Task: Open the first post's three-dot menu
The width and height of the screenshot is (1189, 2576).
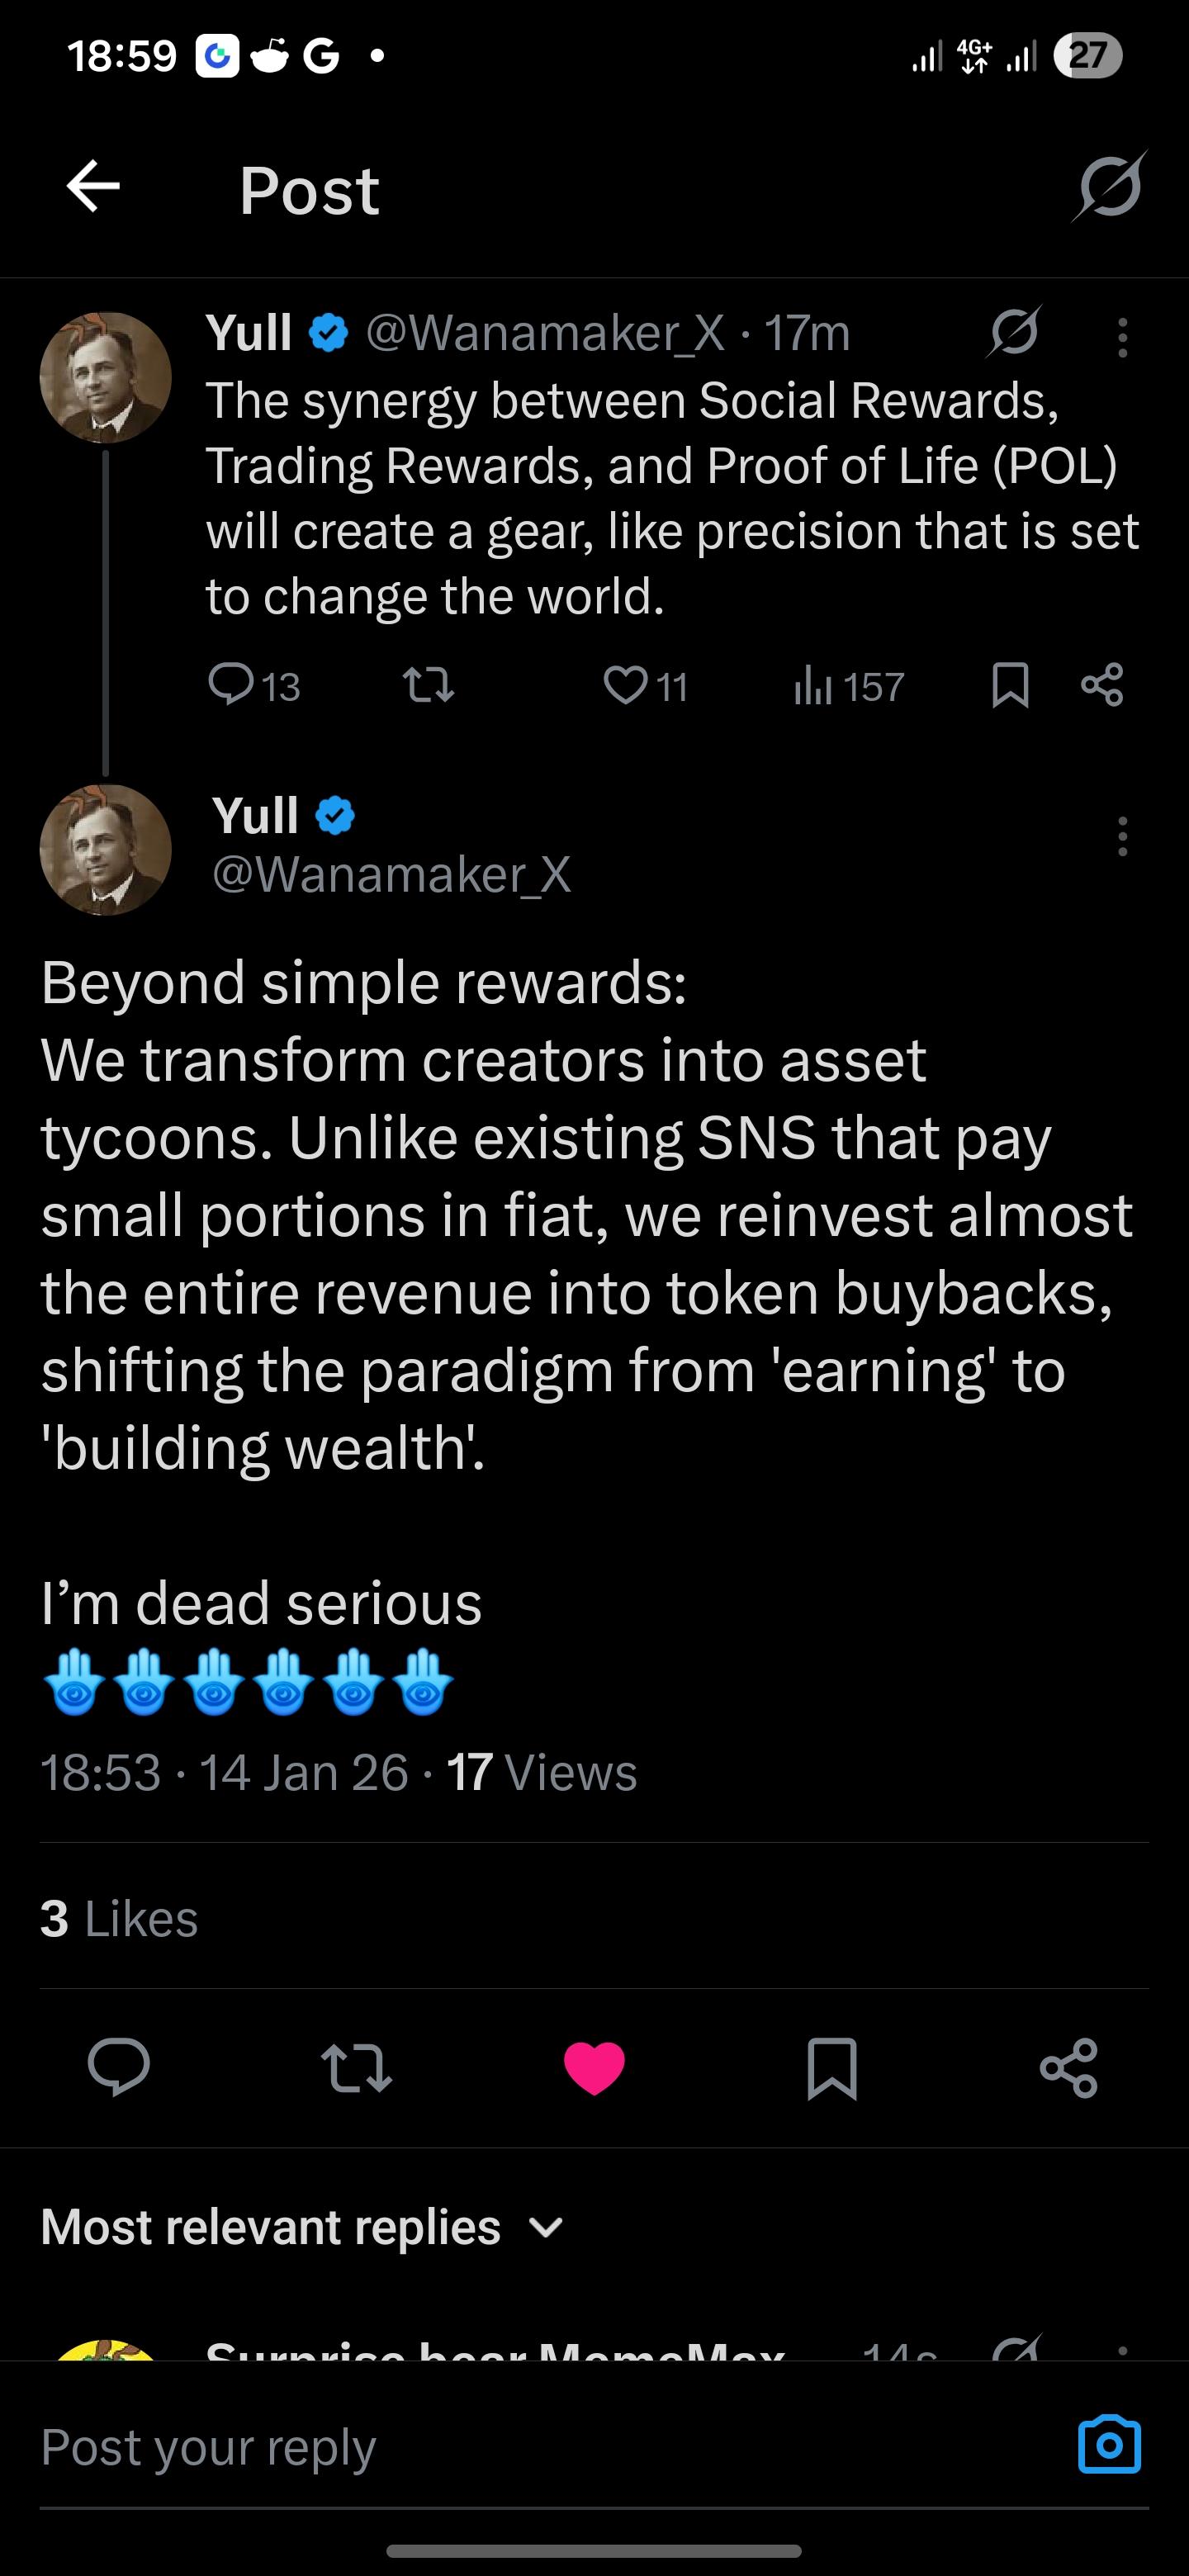Action: [1122, 338]
